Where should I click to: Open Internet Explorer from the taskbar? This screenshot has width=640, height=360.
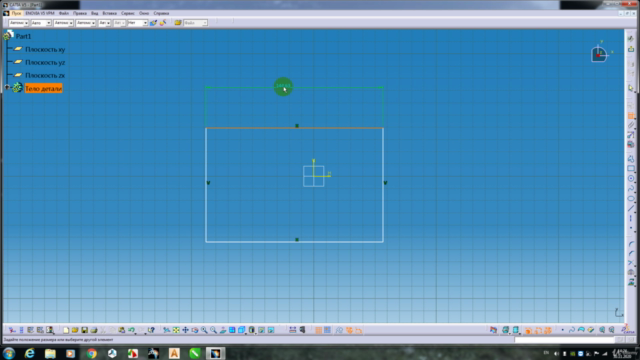pos(29,353)
